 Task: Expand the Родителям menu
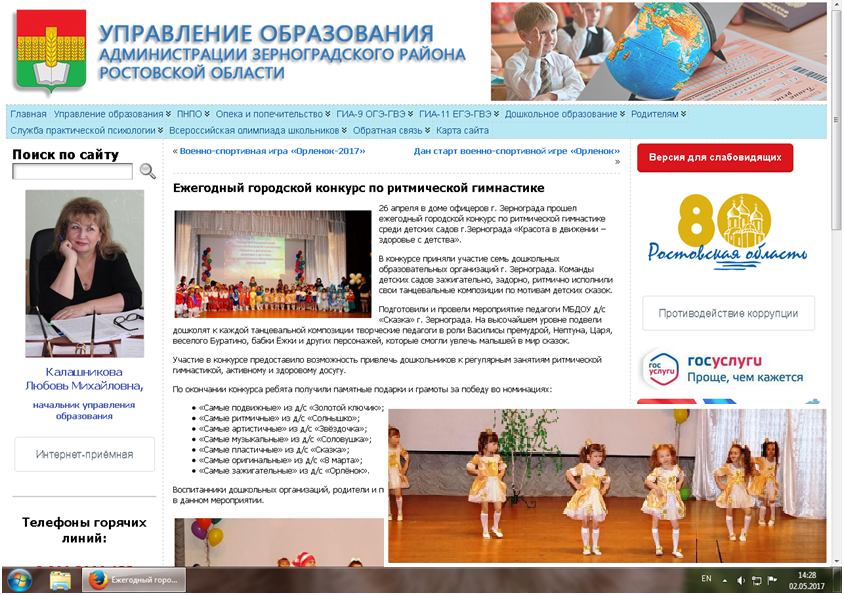click(x=658, y=114)
